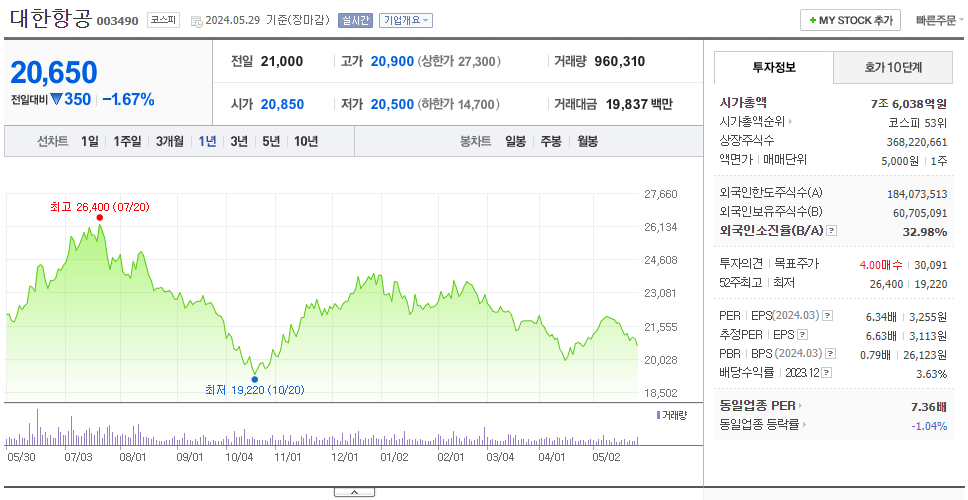Click the 외국인한도주식수 value 184,073,513
The image size is (968, 500).
[x=917, y=194]
